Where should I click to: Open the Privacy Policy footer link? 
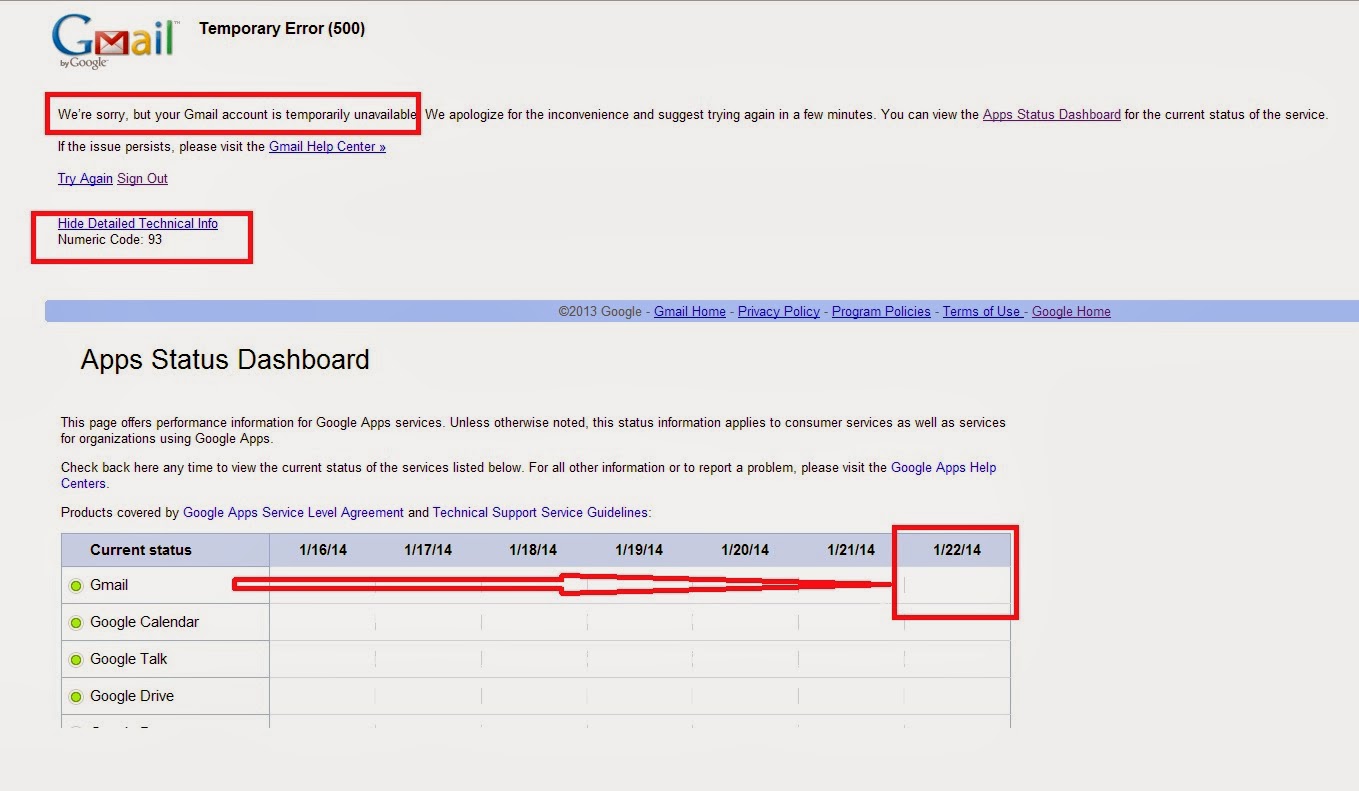pos(779,311)
